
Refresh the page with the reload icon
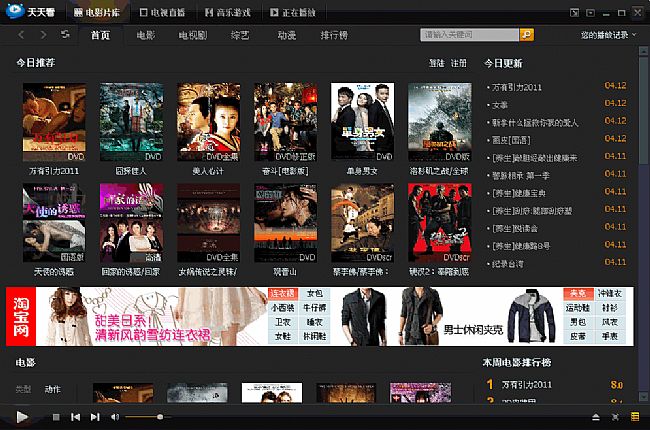65,34
